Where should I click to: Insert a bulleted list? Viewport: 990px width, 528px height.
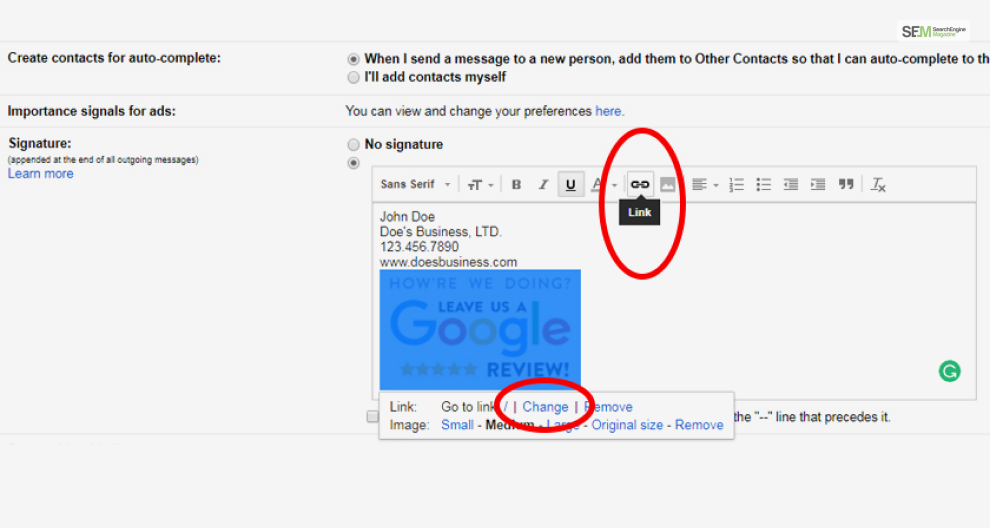[x=763, y=184]
